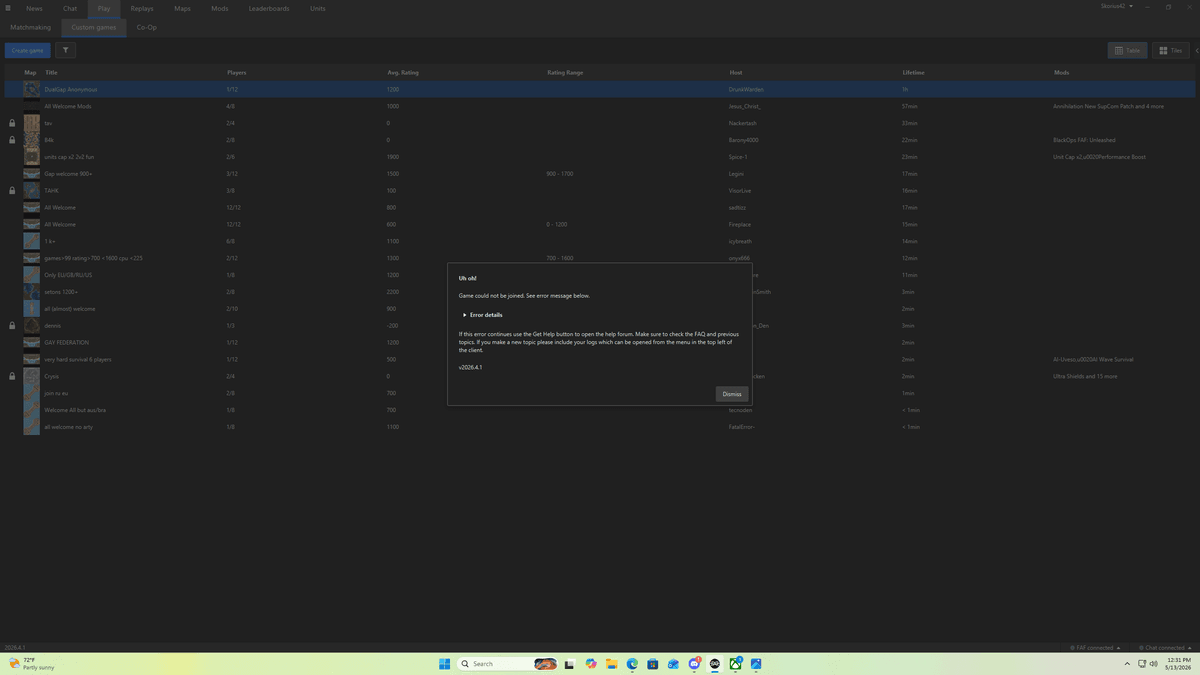Click the BlackOps FAF: Unleashed mods cell

click(1084, 140)
